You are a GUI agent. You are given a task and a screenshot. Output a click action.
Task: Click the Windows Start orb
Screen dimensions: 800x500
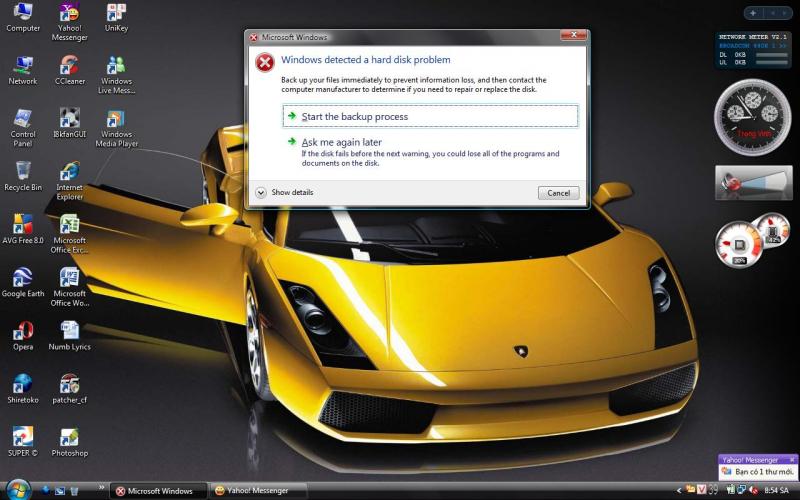click(x=17, y=490)
